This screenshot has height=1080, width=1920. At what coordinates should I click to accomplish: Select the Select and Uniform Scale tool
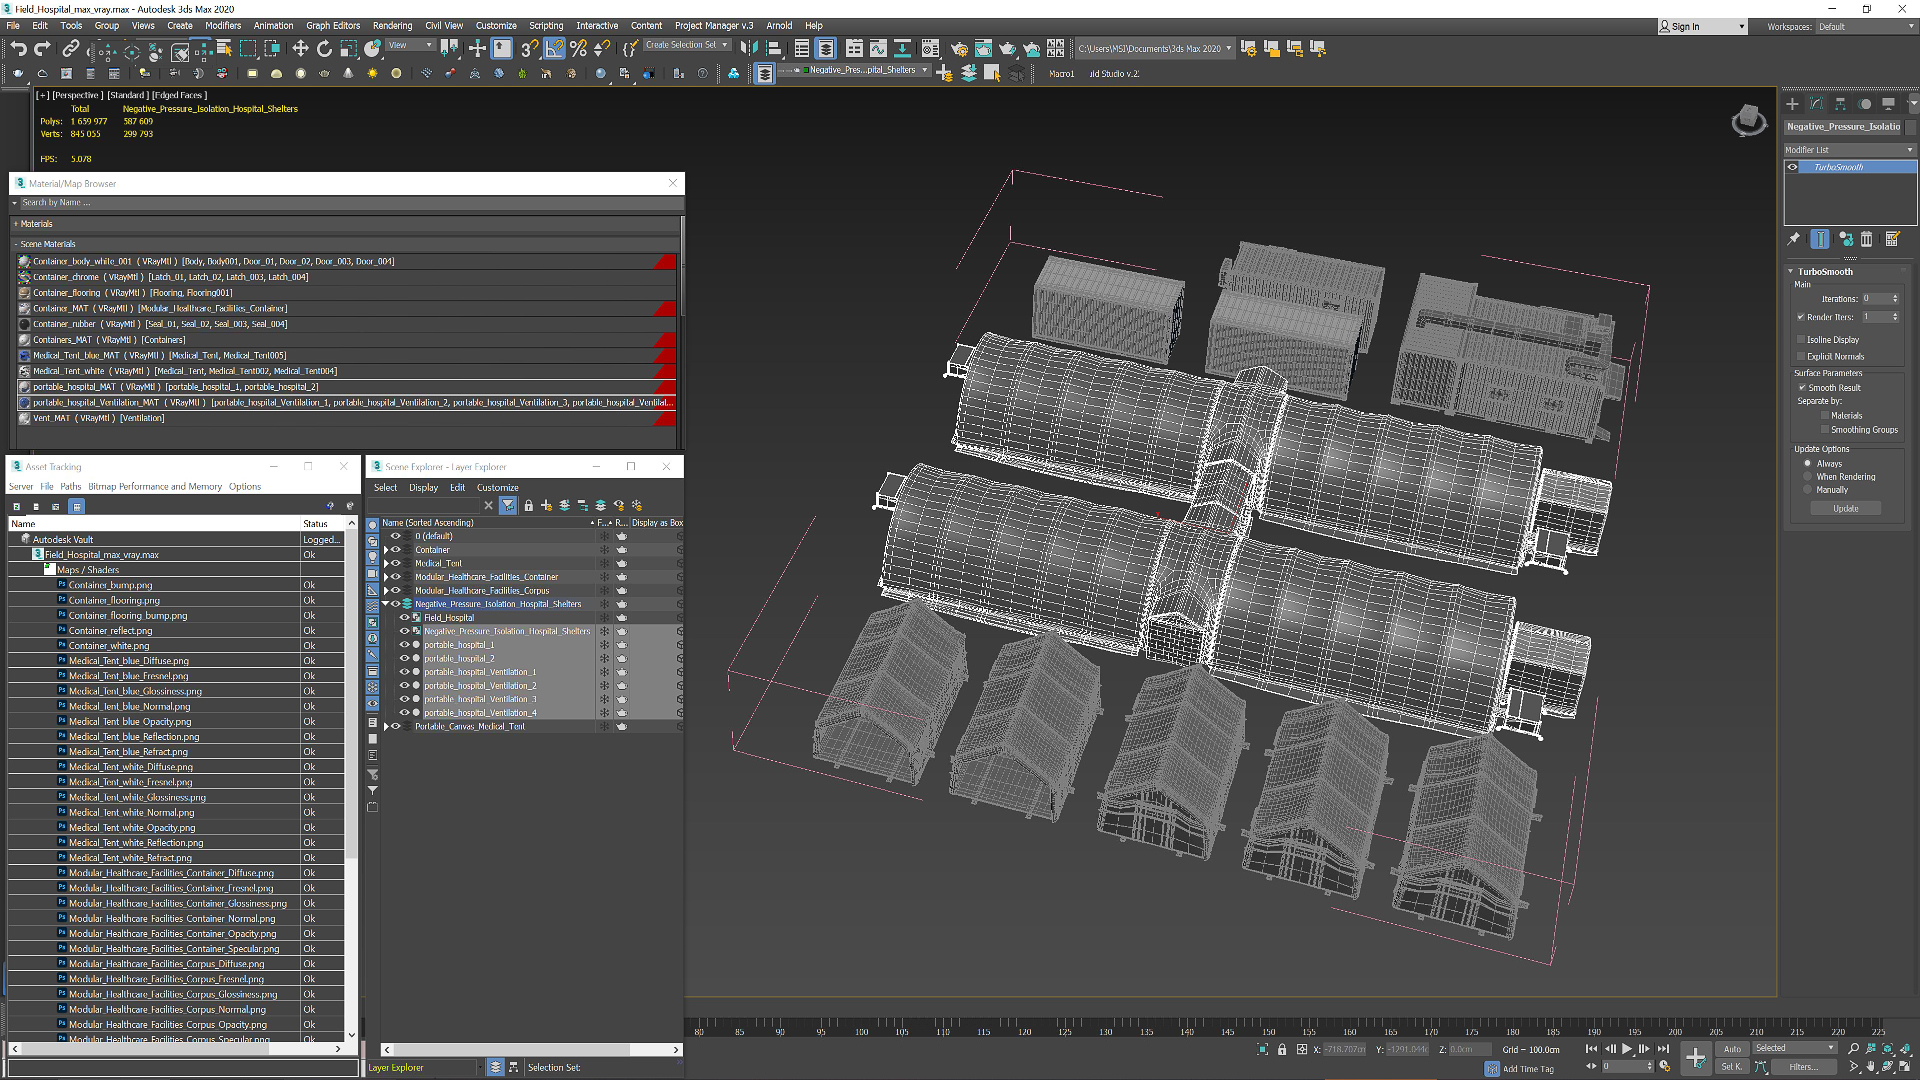tap(348, 48)
